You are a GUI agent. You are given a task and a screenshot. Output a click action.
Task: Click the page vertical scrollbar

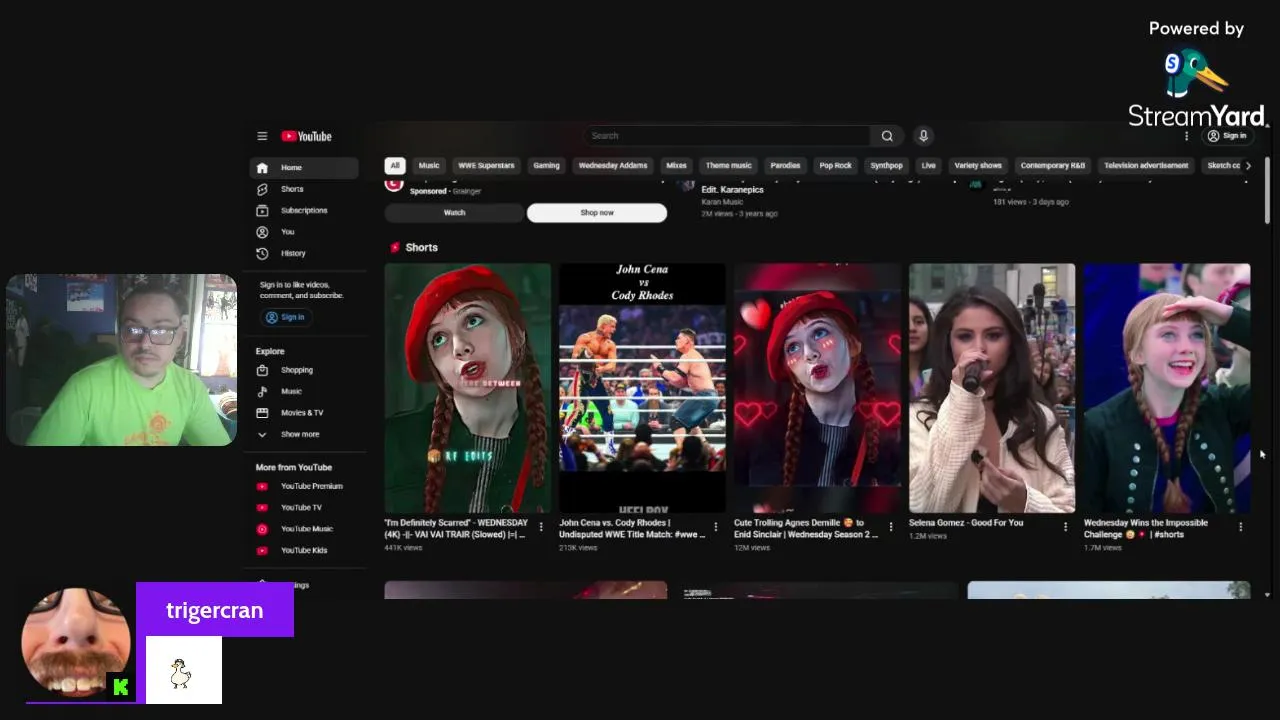point(1267,190)
